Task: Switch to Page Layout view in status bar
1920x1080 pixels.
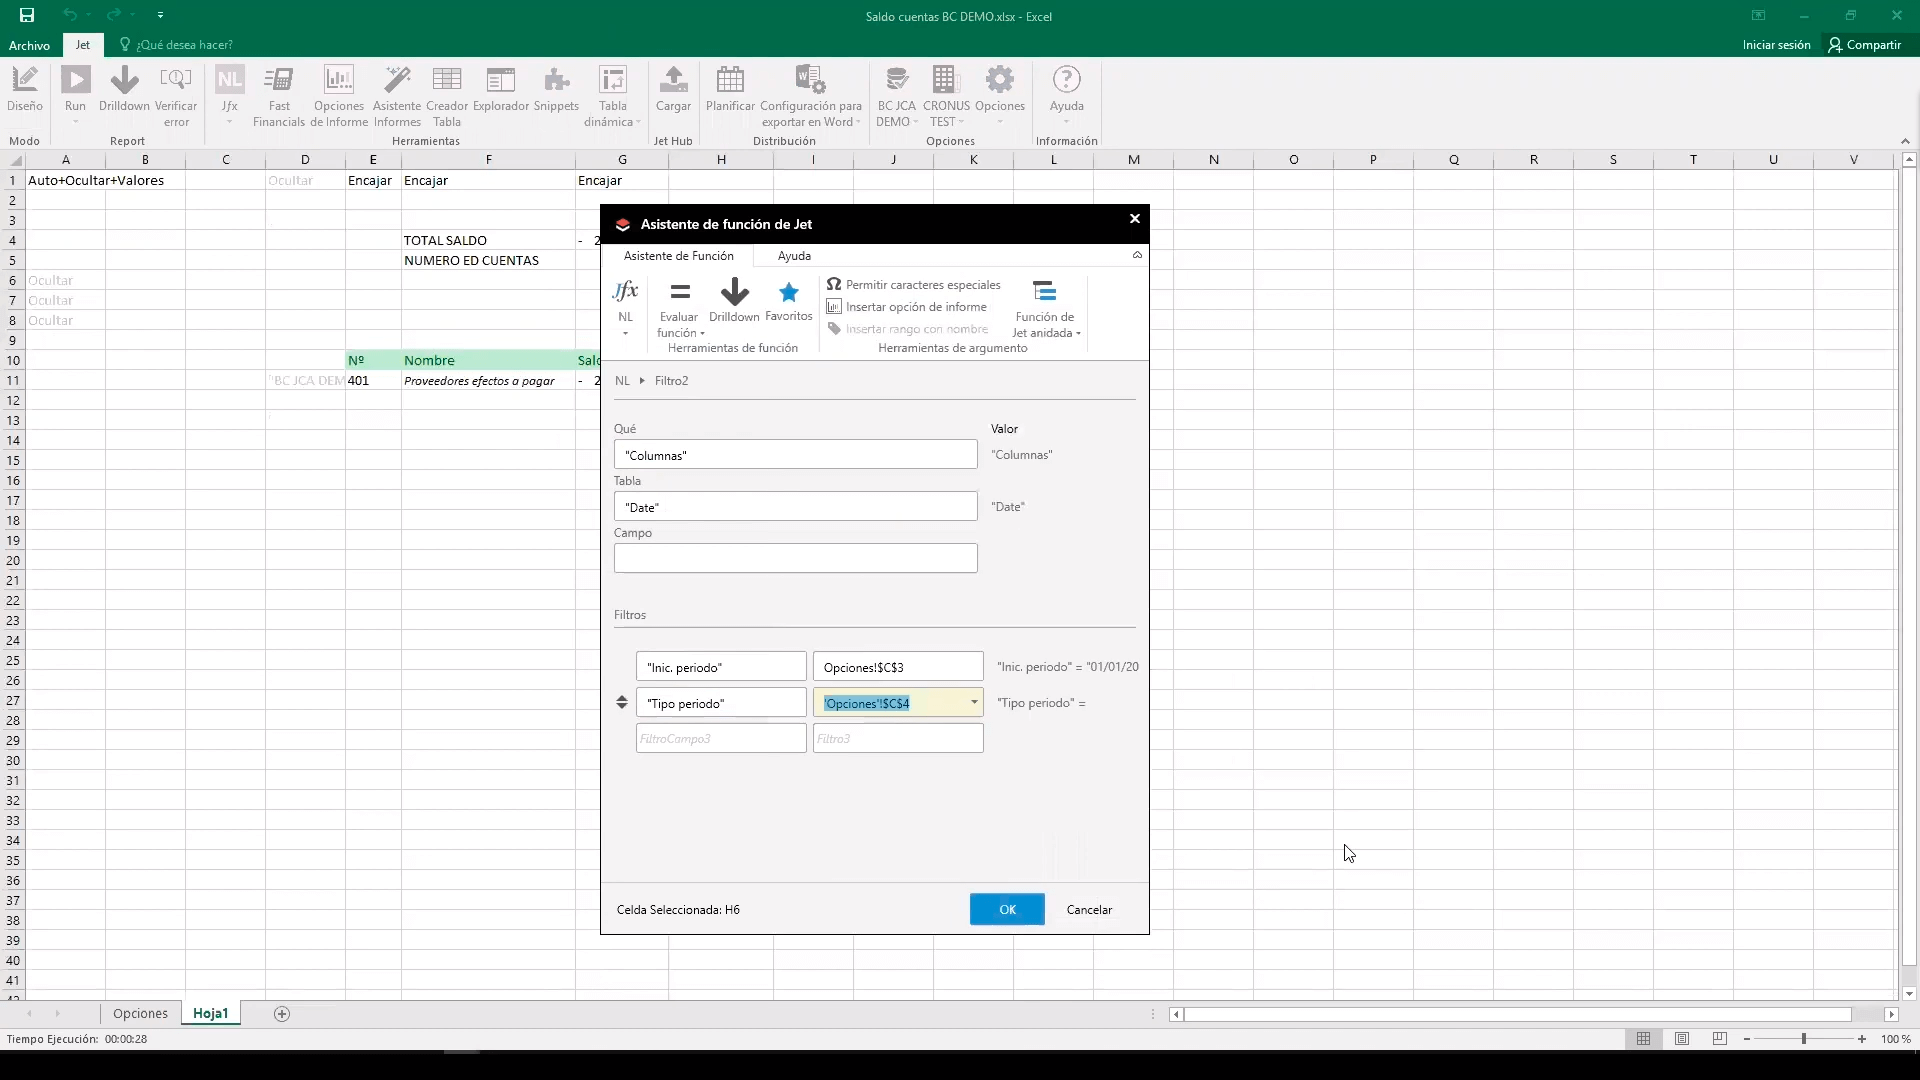Action: [x=1682, y=1039]
